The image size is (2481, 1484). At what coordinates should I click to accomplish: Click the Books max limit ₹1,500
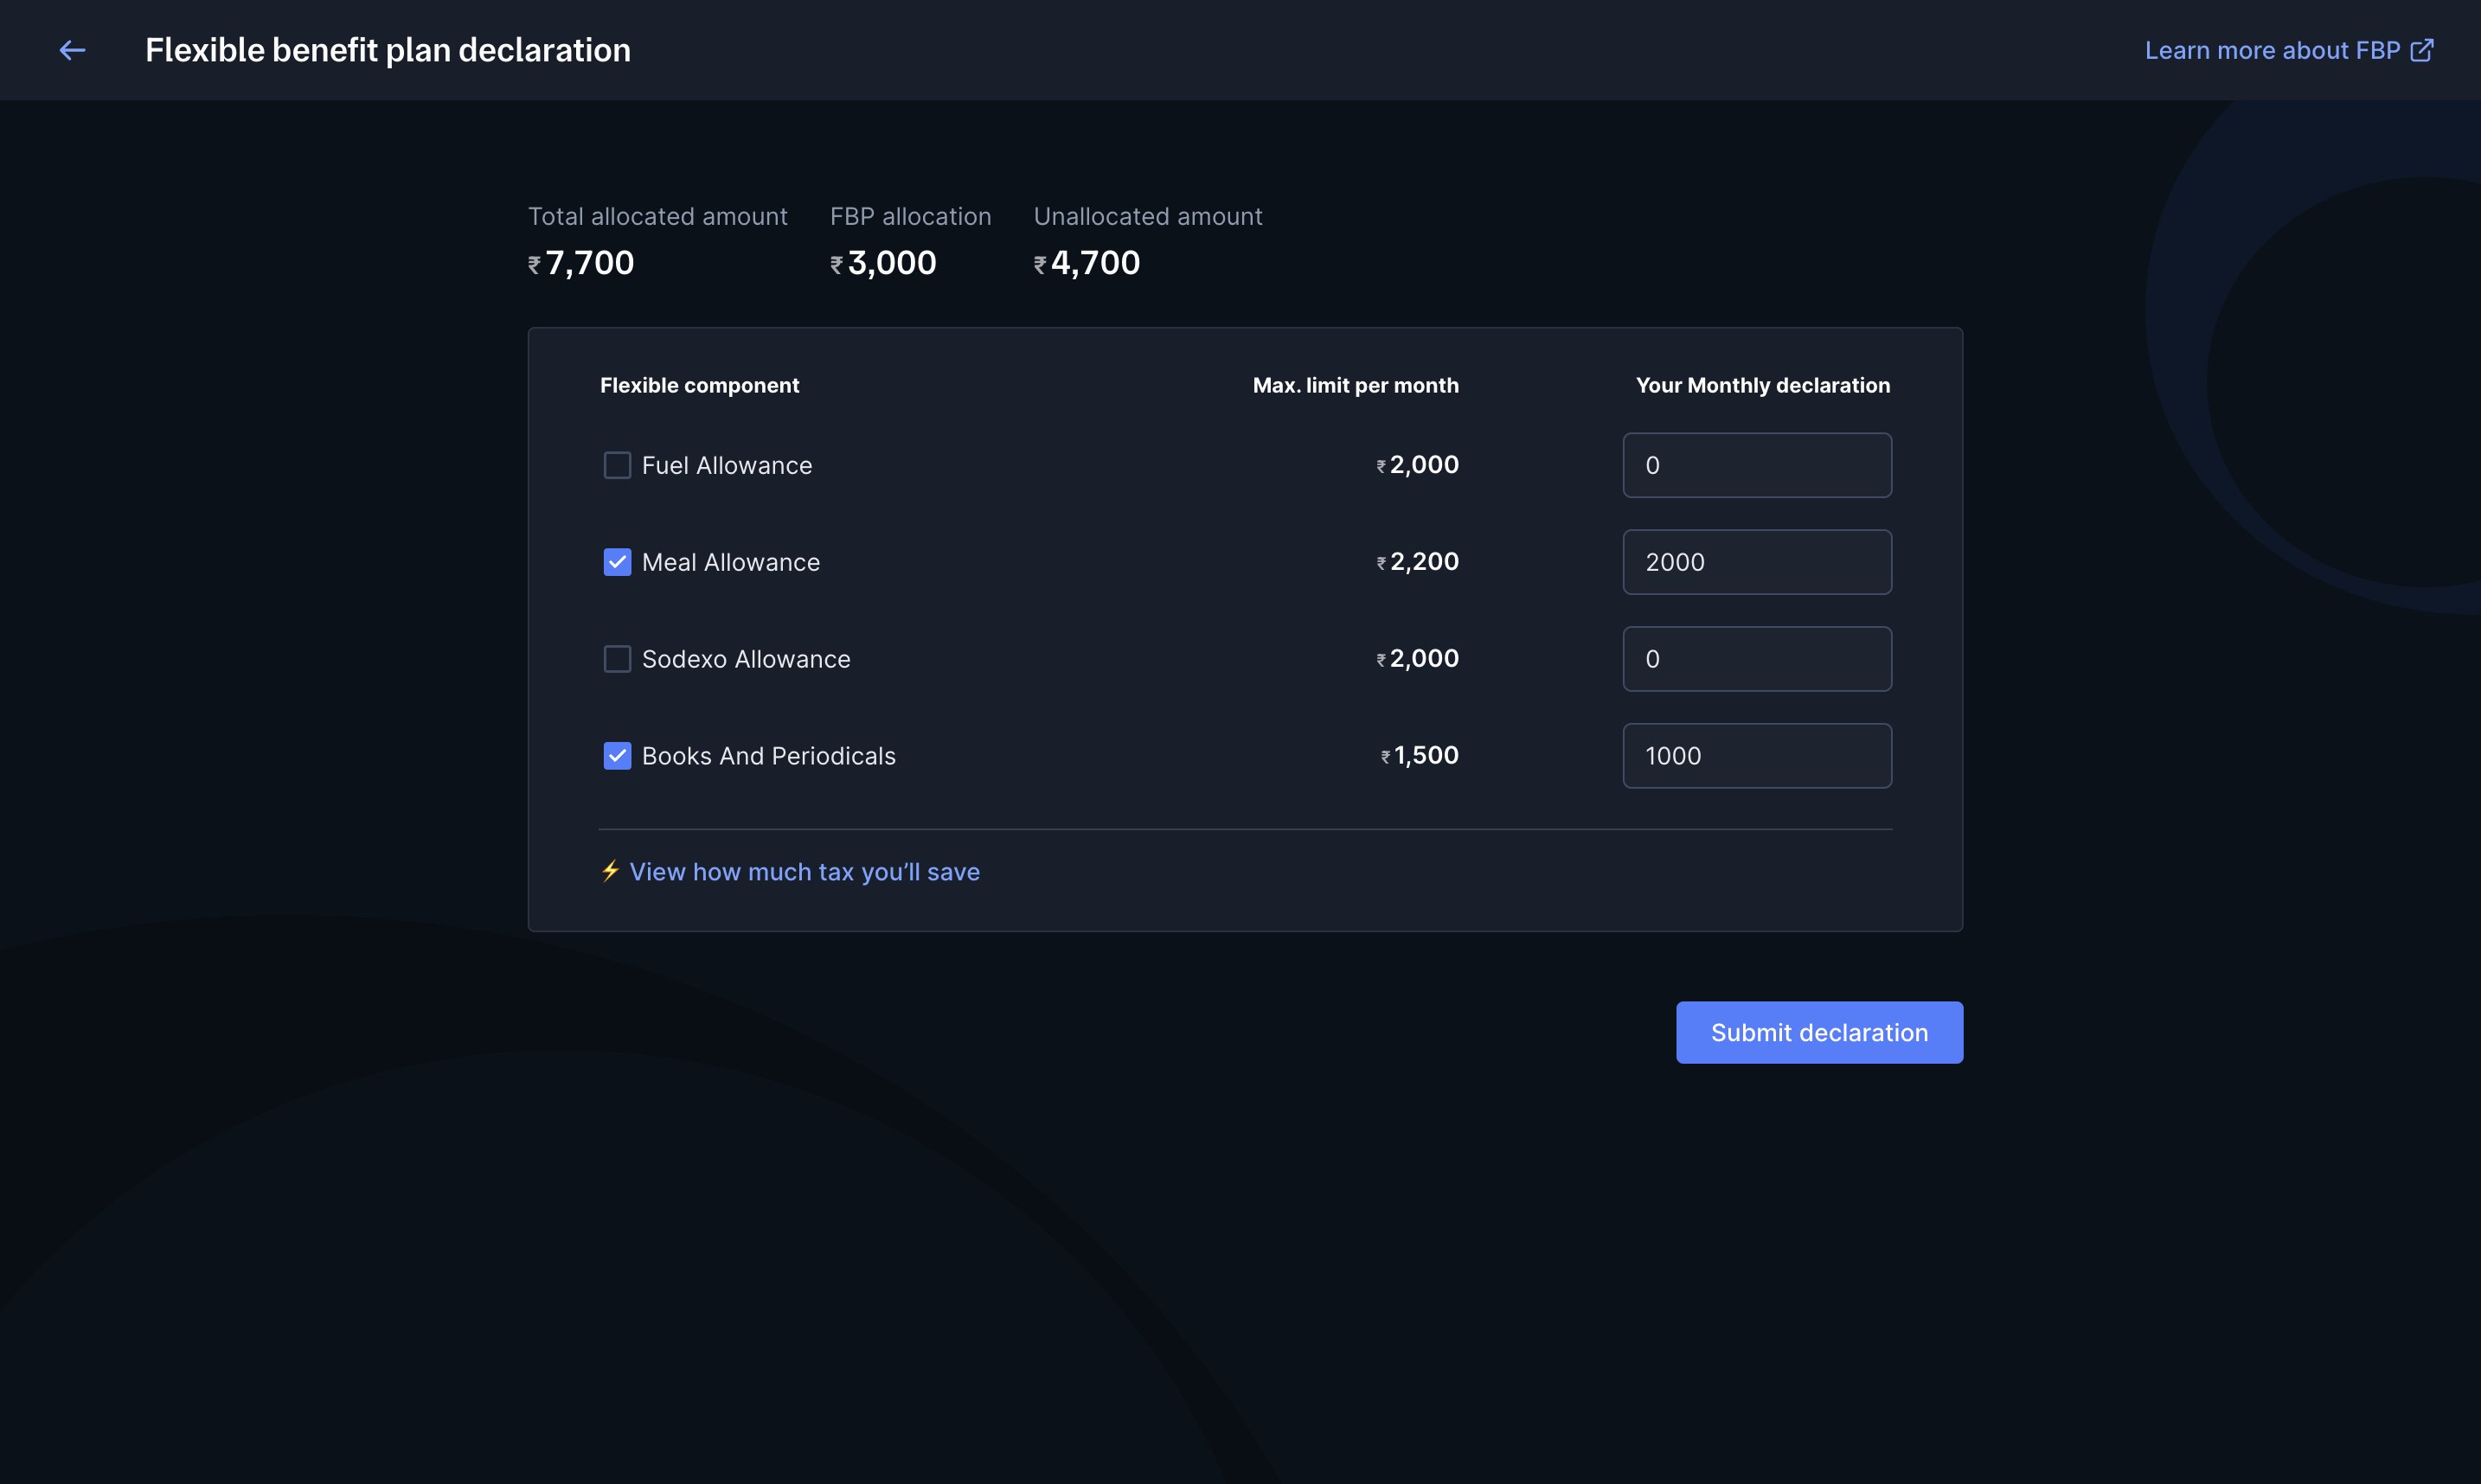coord(1419,756)
